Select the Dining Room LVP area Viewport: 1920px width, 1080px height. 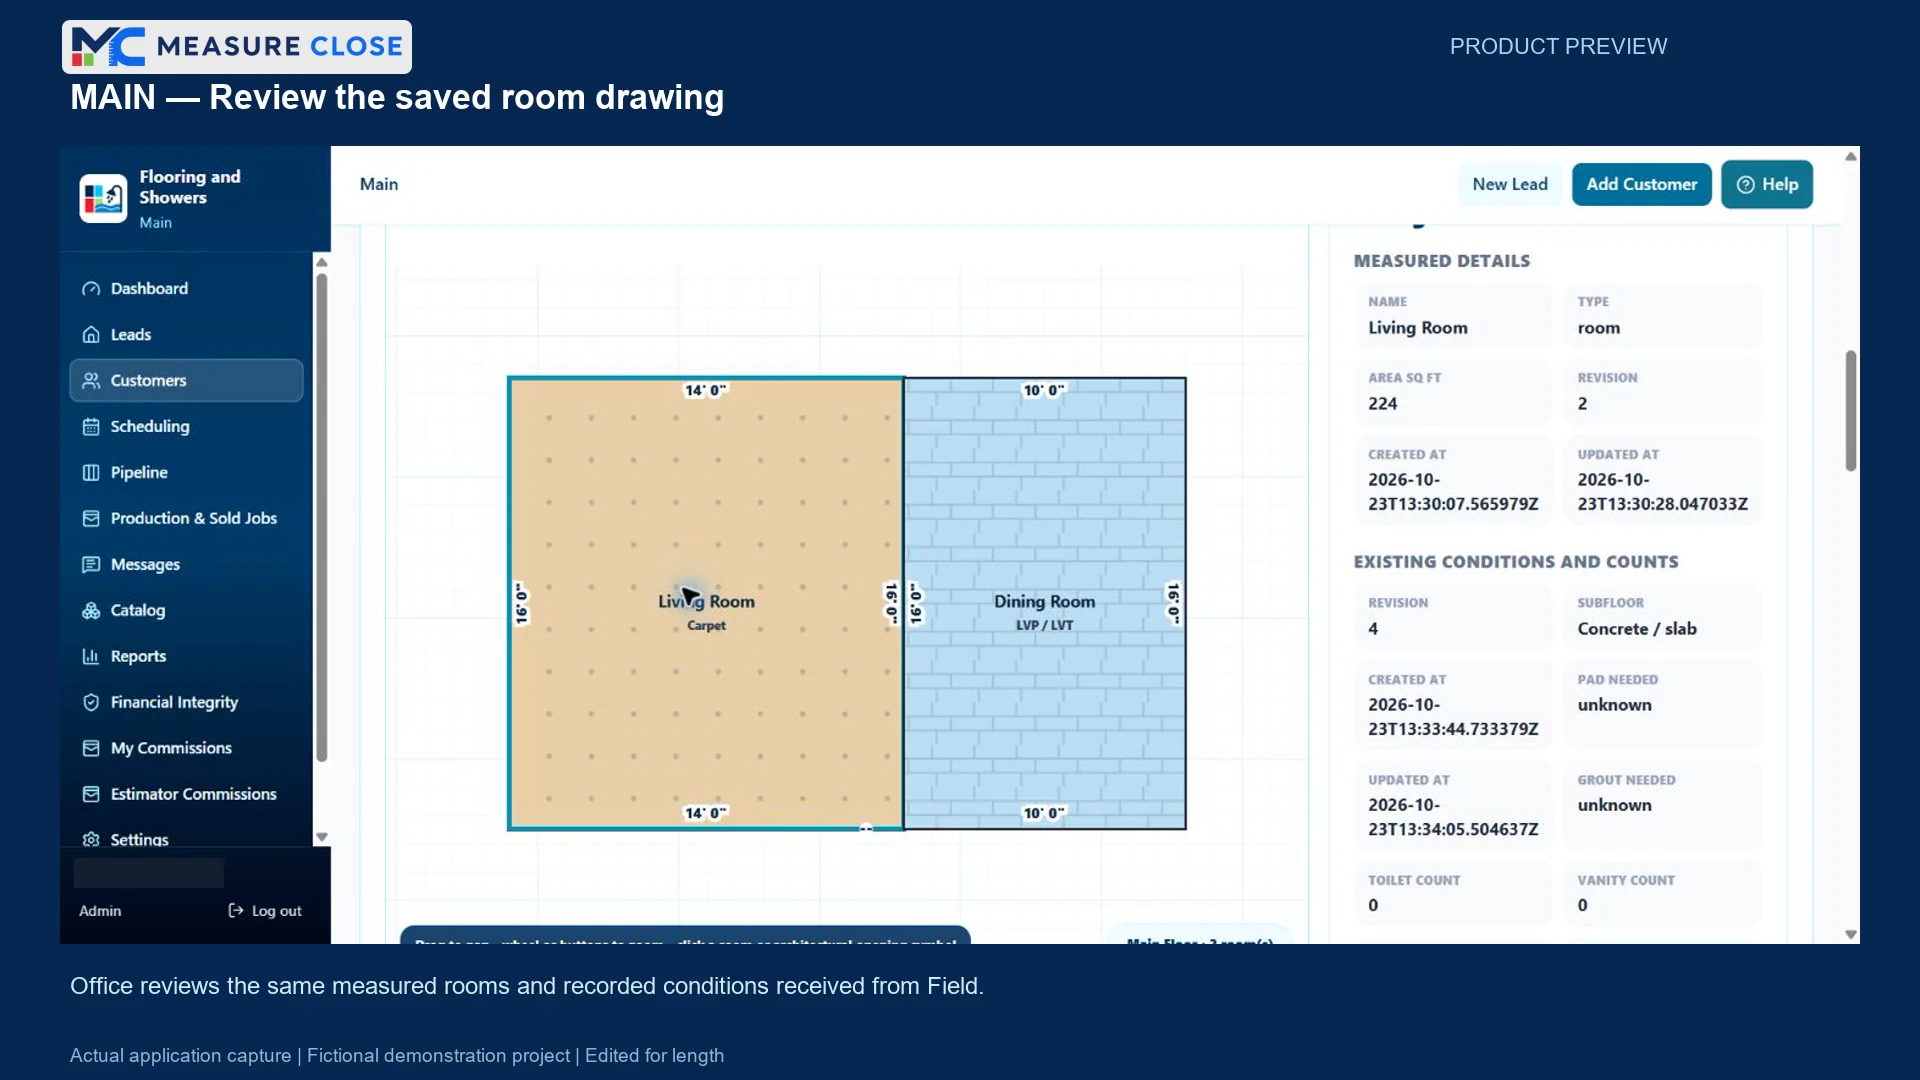(1045, 604)
